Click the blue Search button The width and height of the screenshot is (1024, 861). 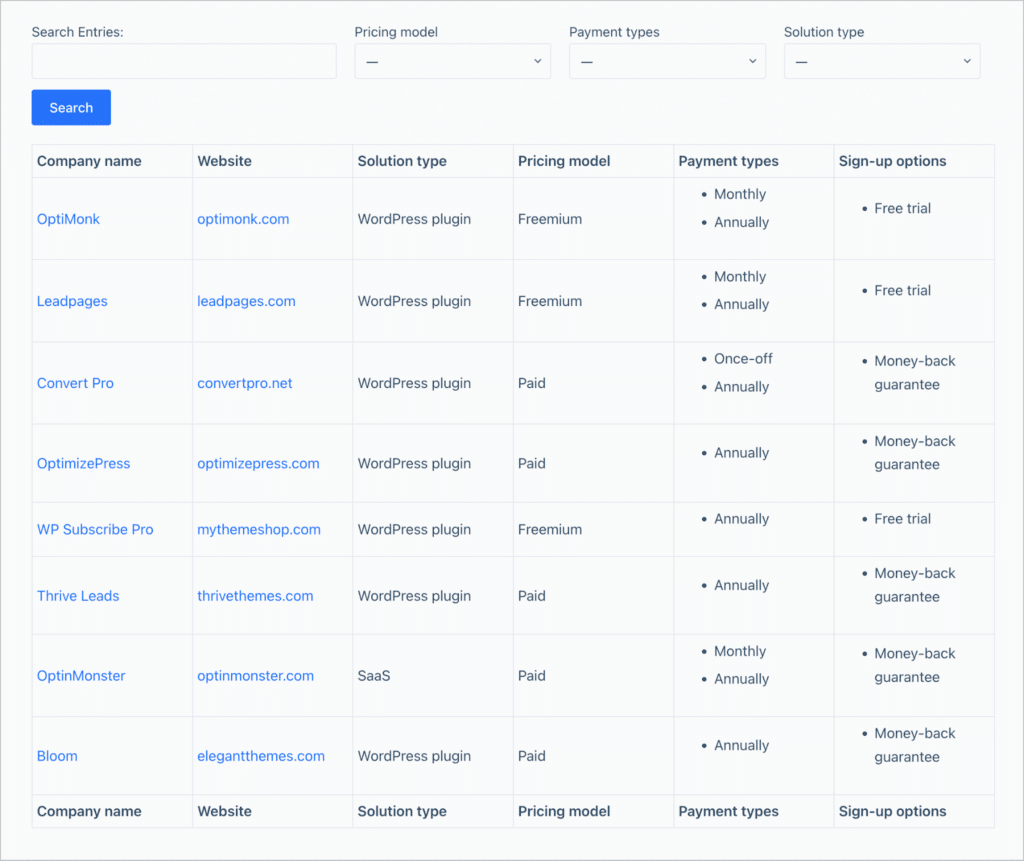(x=71, y=108)
